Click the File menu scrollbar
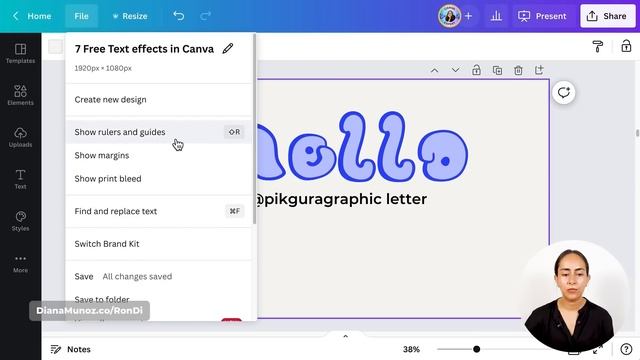Viewport: 640px width, 360px height. (255, 129)
